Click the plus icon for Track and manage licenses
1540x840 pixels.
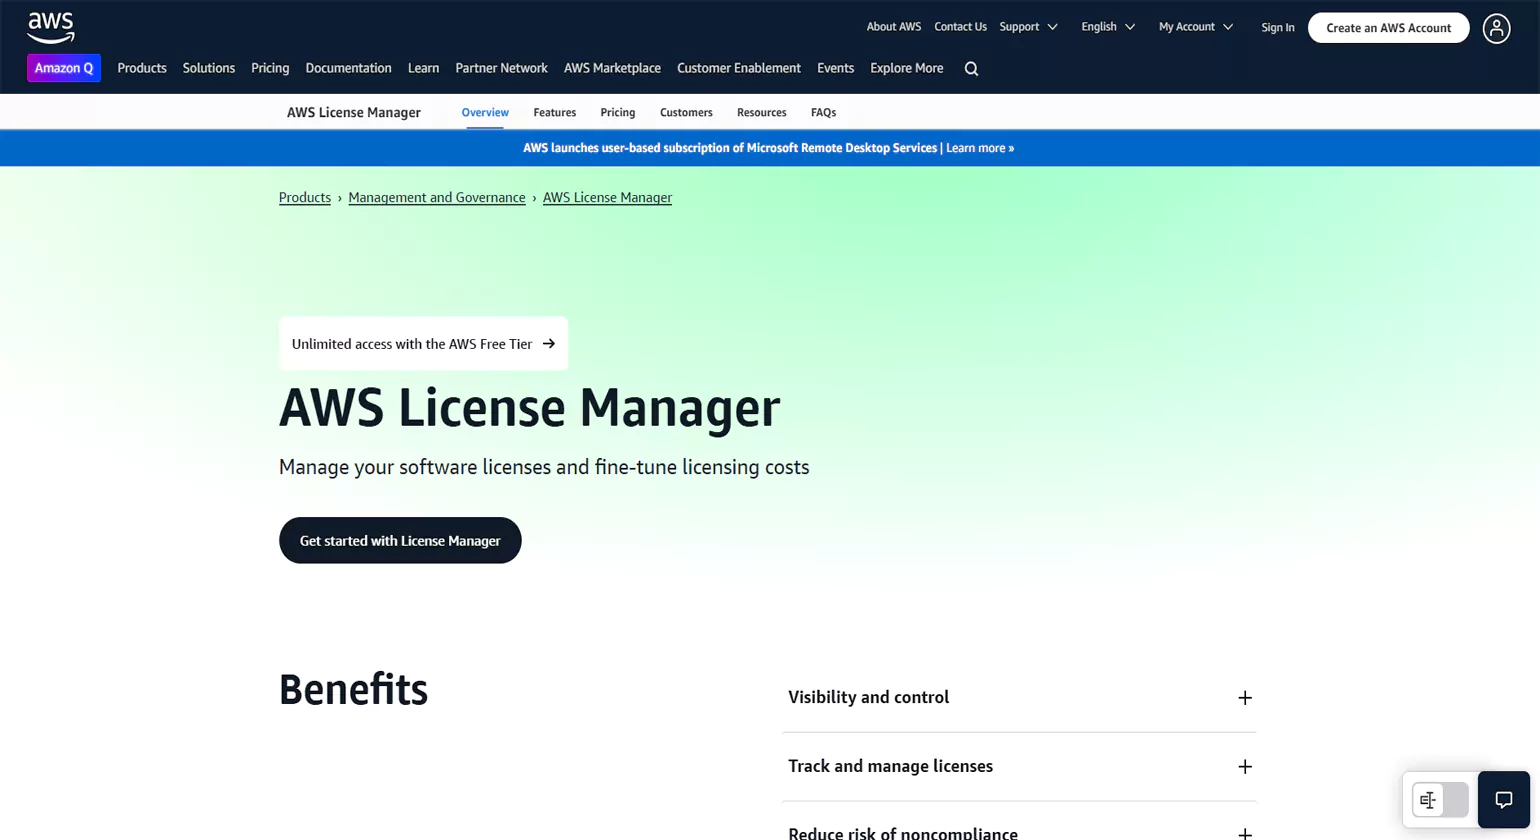pyautogui.click(x=1244, y=767)
